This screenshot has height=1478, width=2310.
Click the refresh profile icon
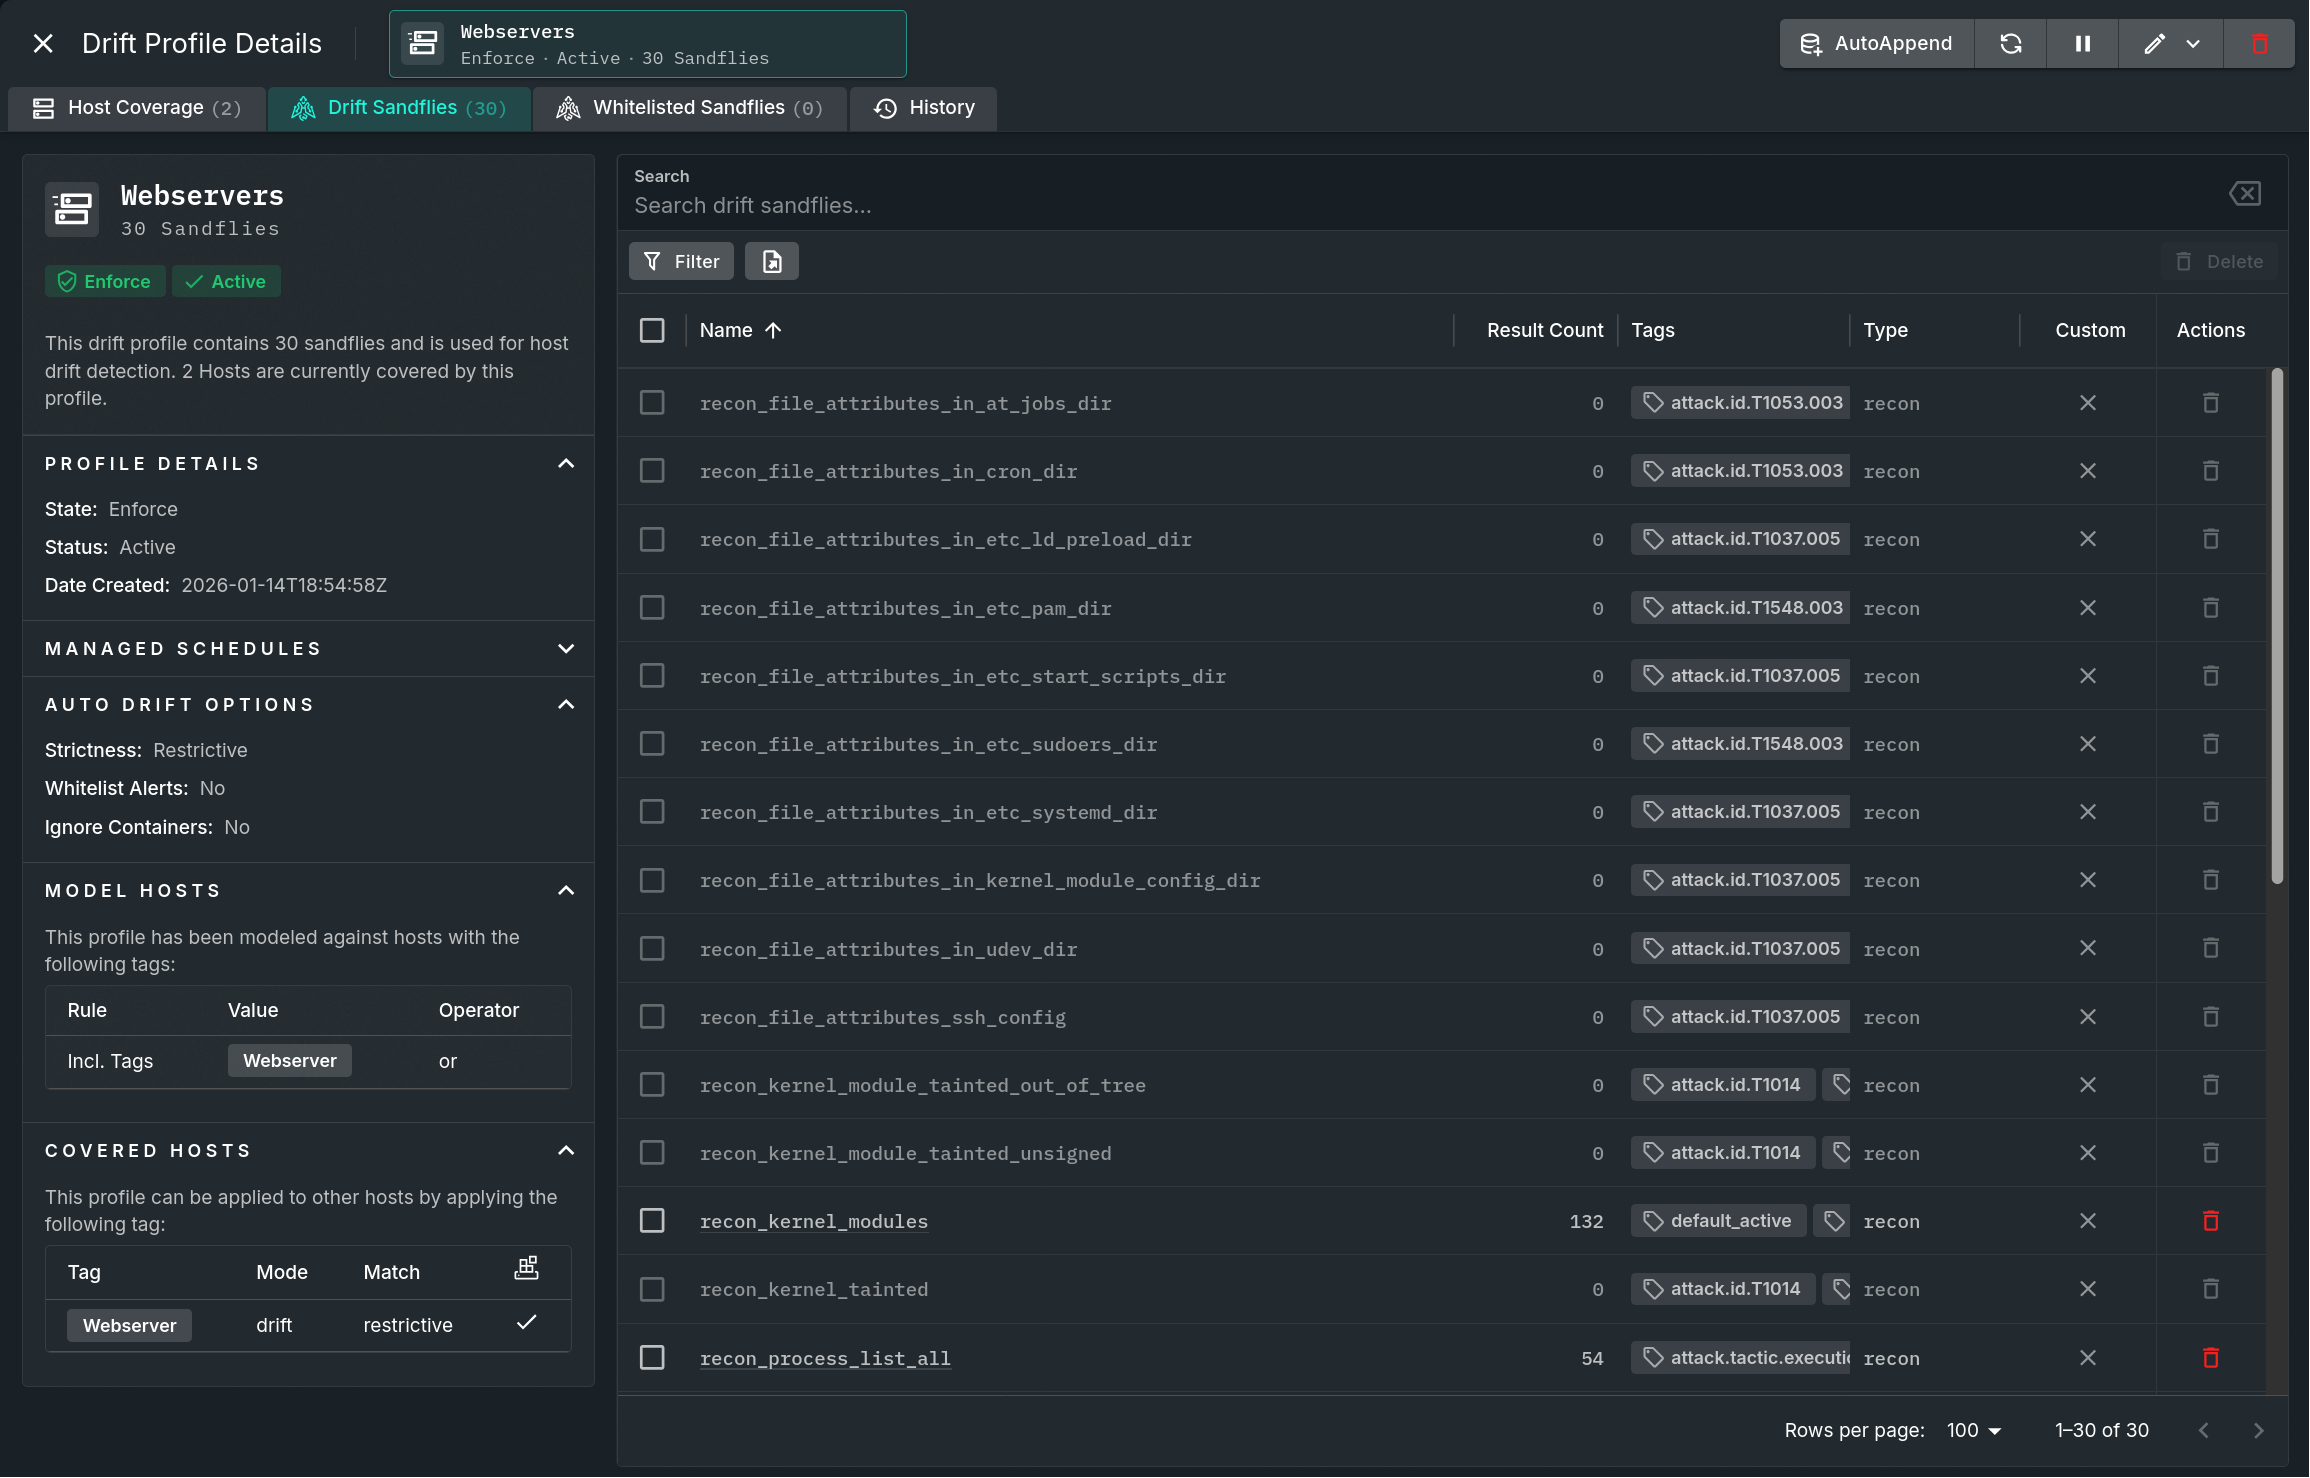[x=2010, y=43]
